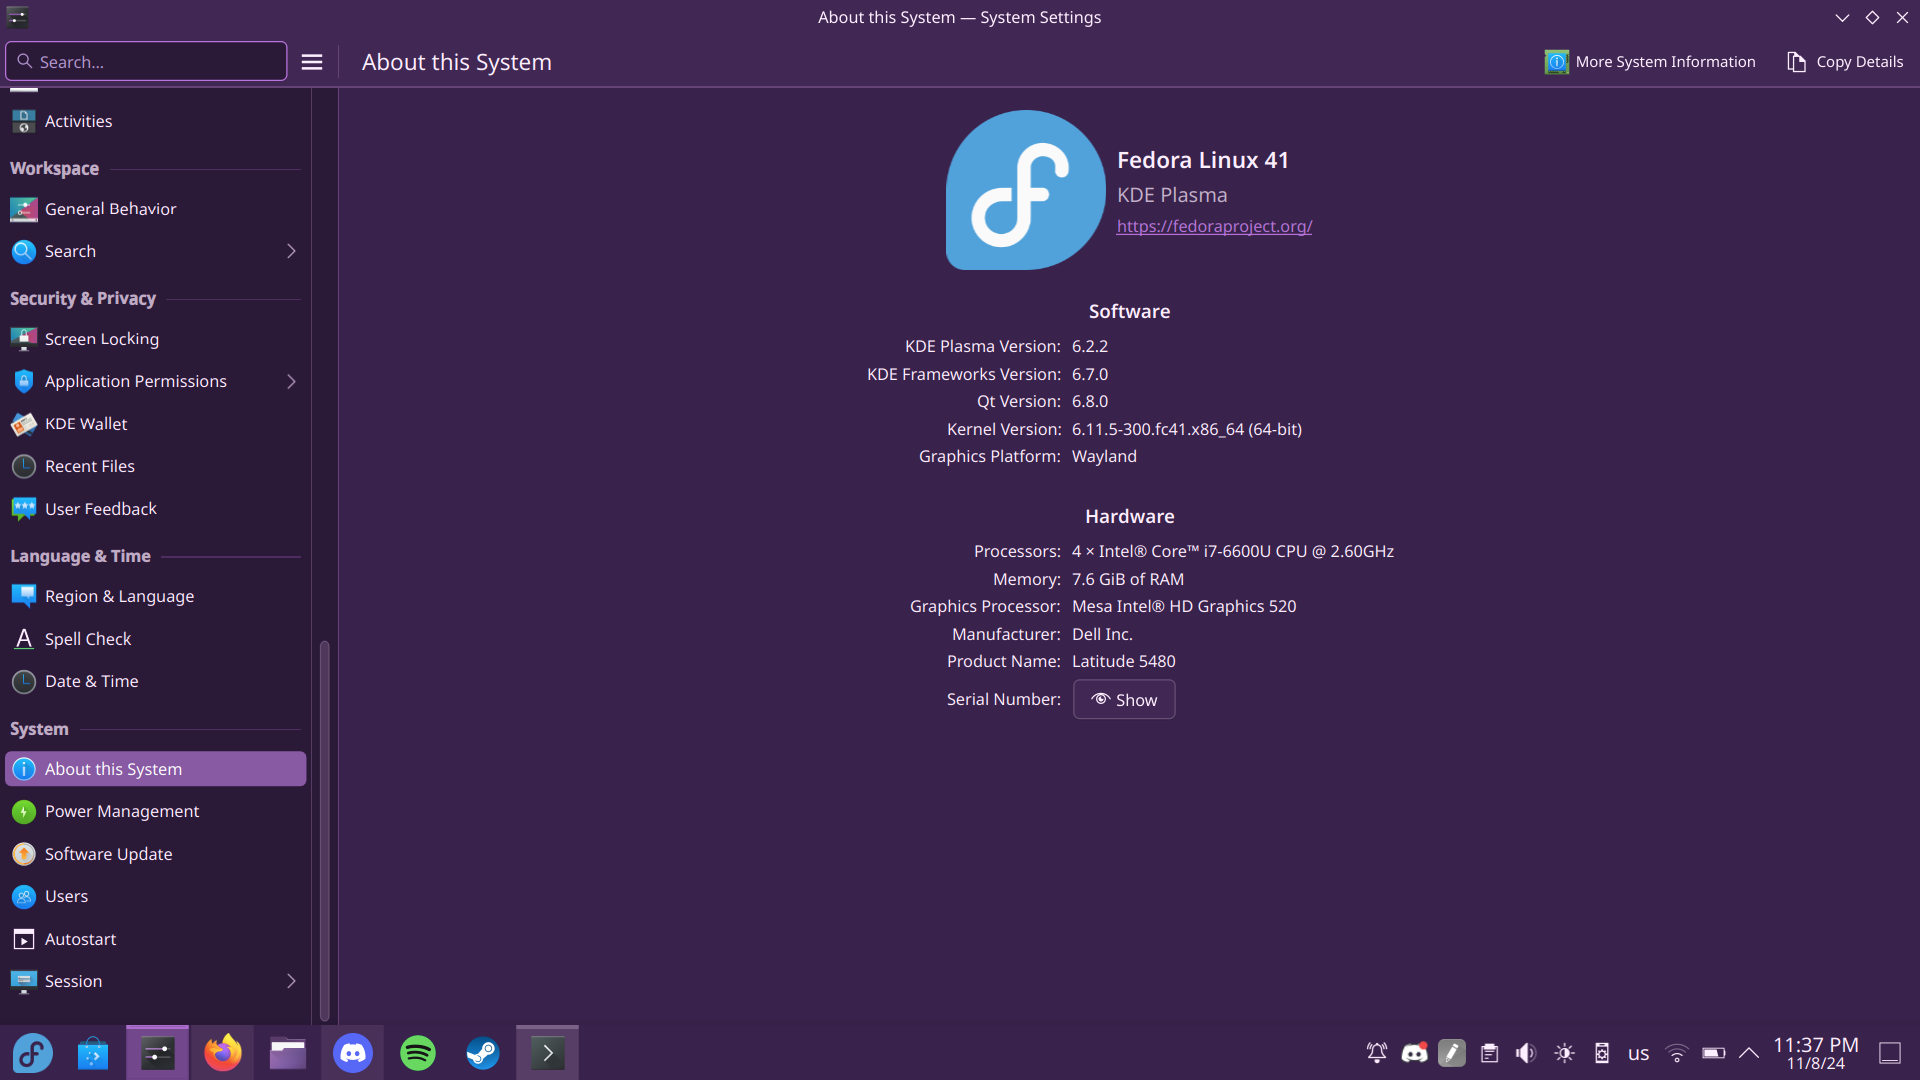Click the Latitude 5480 product name
The height and width of the screenshot is (1080, 1920).
pos(1124,661)
